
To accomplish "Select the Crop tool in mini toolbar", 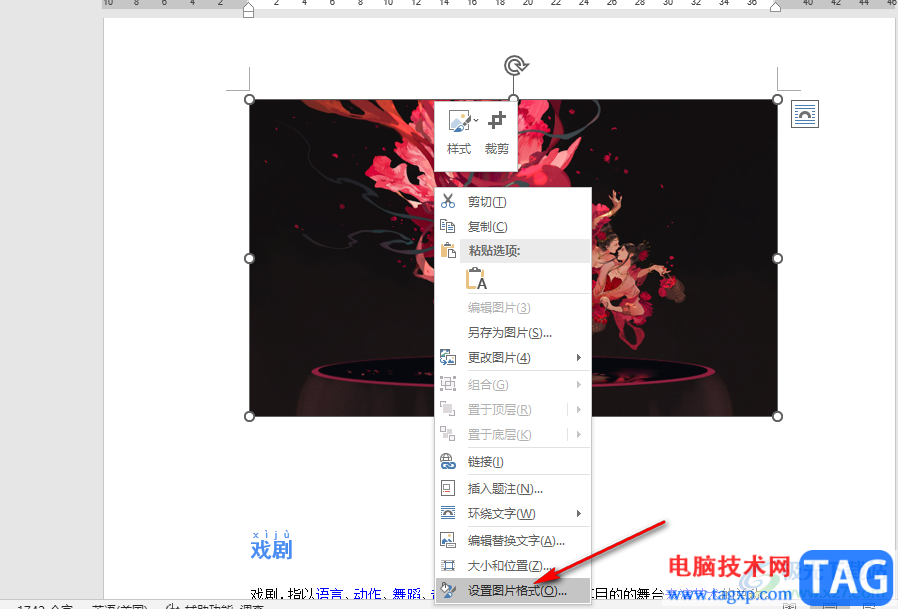I will [497, 132].
